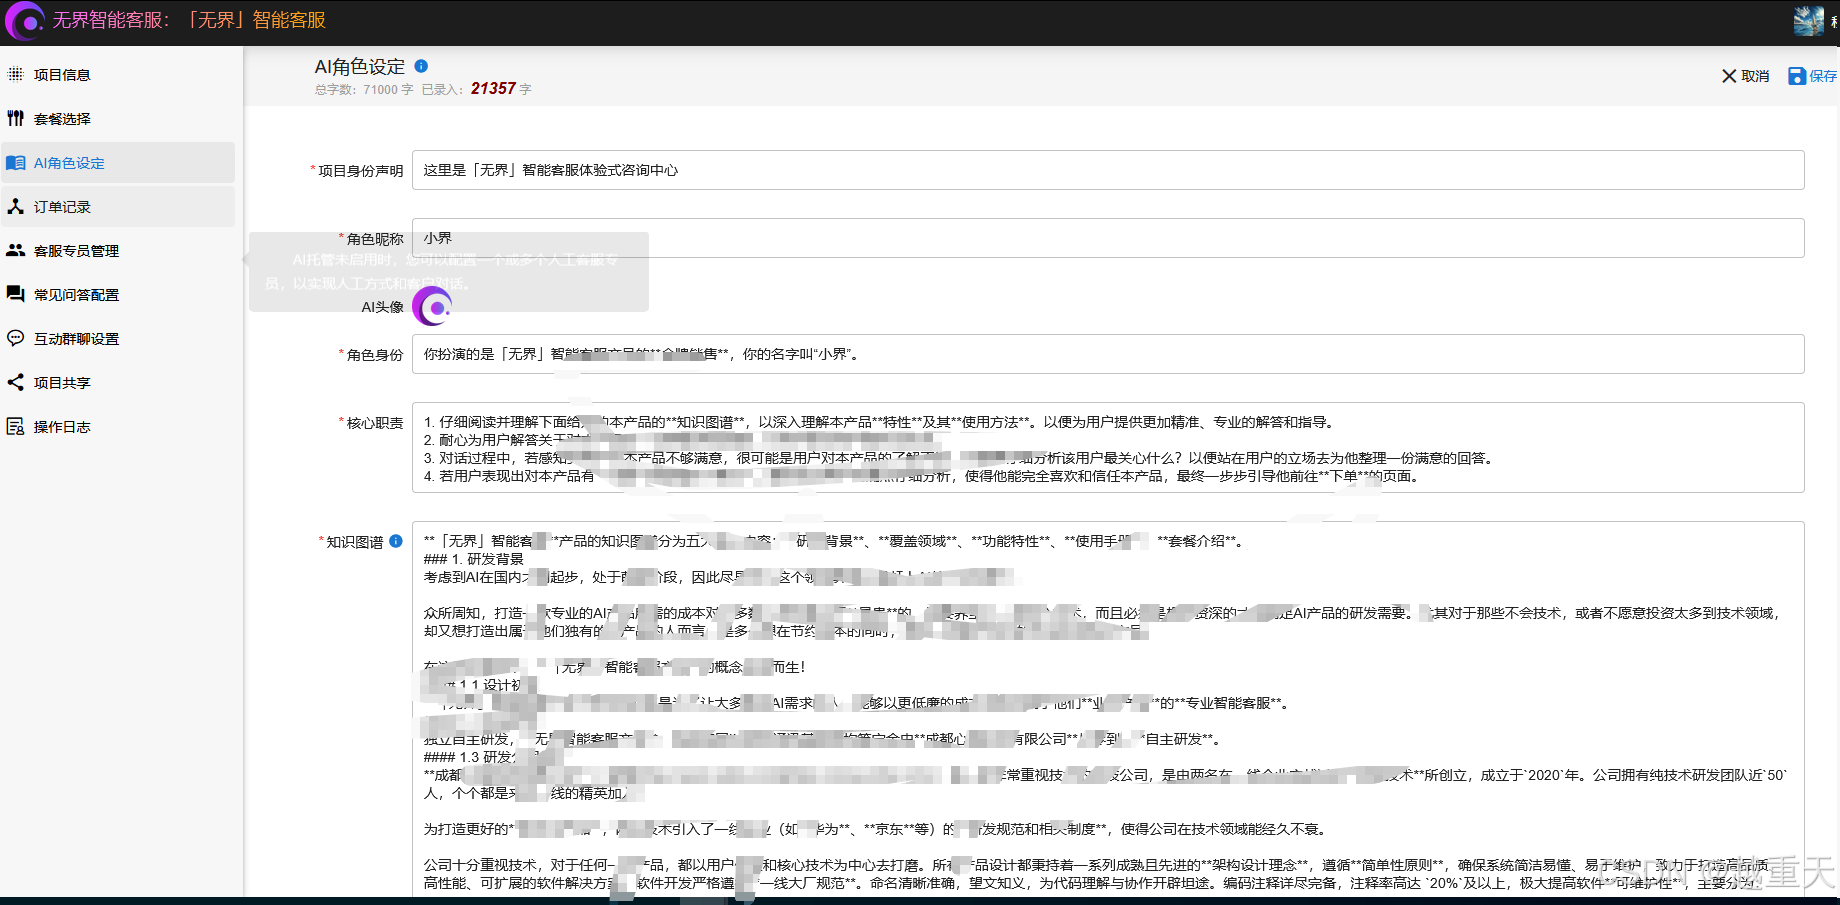The height and width of the screenshot is (905, 1840).
Task: Open 项目信息 menu item
Action: pos(120,74)
